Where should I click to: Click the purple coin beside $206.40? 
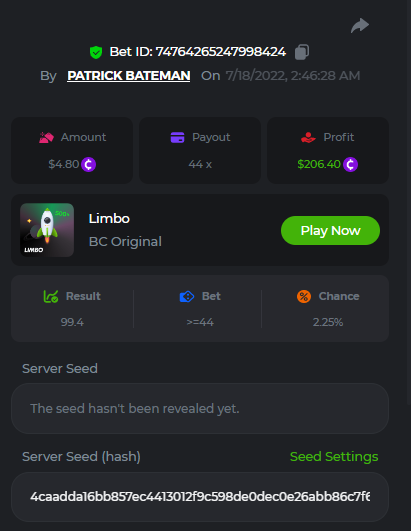tap(350, 165)
